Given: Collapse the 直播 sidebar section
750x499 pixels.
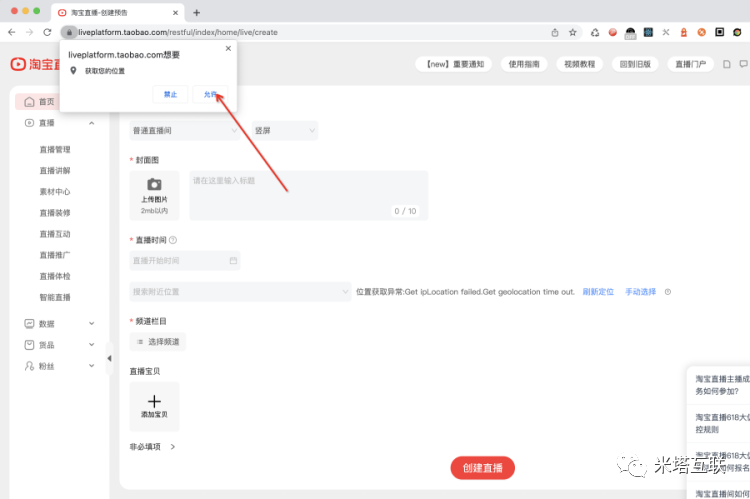Looking at the screenshot, I should coord(91,123).
